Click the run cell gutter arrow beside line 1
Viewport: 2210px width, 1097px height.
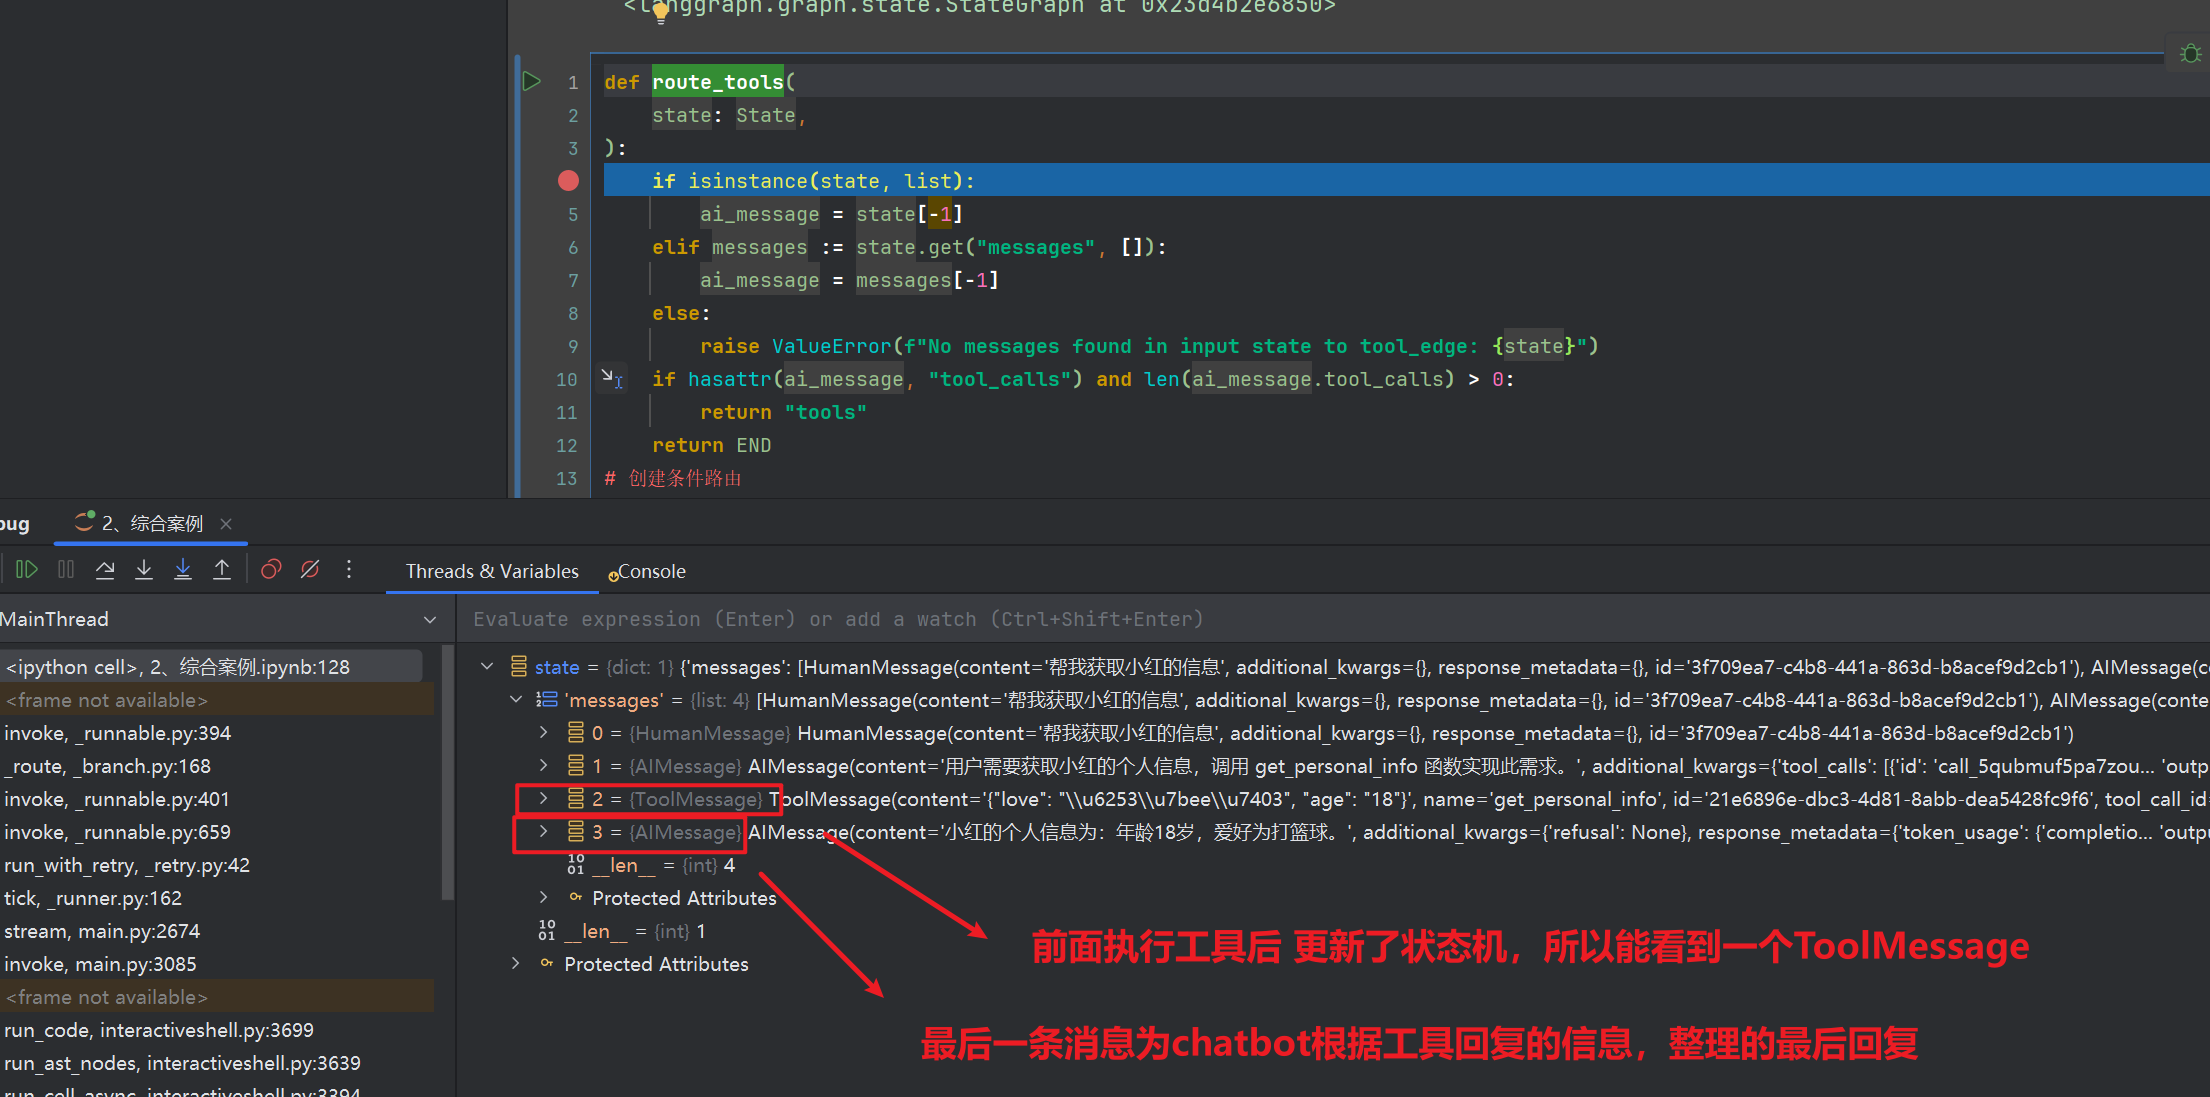(x=531, y=81)
